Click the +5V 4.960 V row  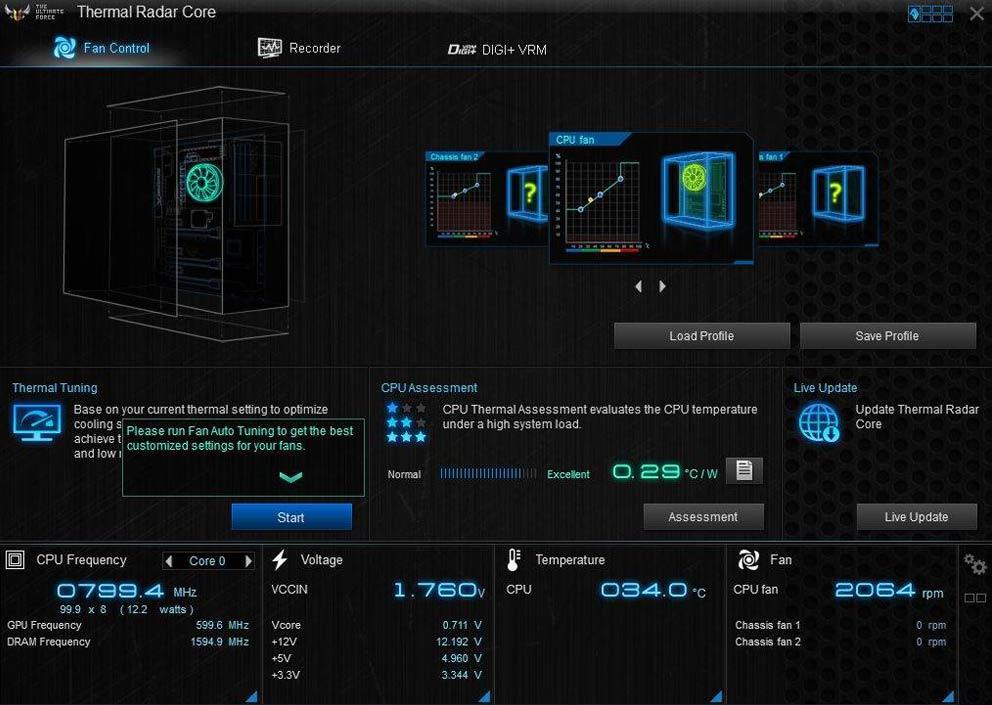pyautogui.click(x=377, y=658)
